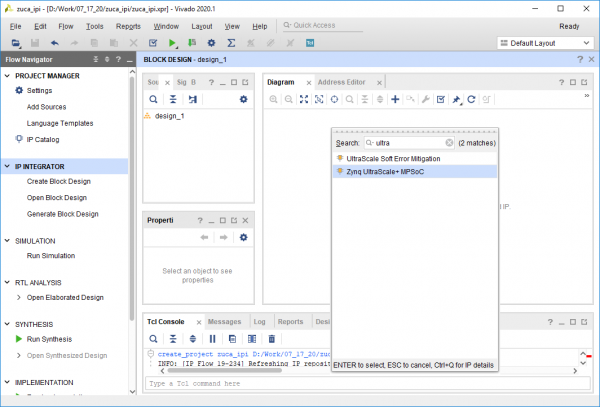
Task: Click search icon in Sources panel
Action: [153, 99]
